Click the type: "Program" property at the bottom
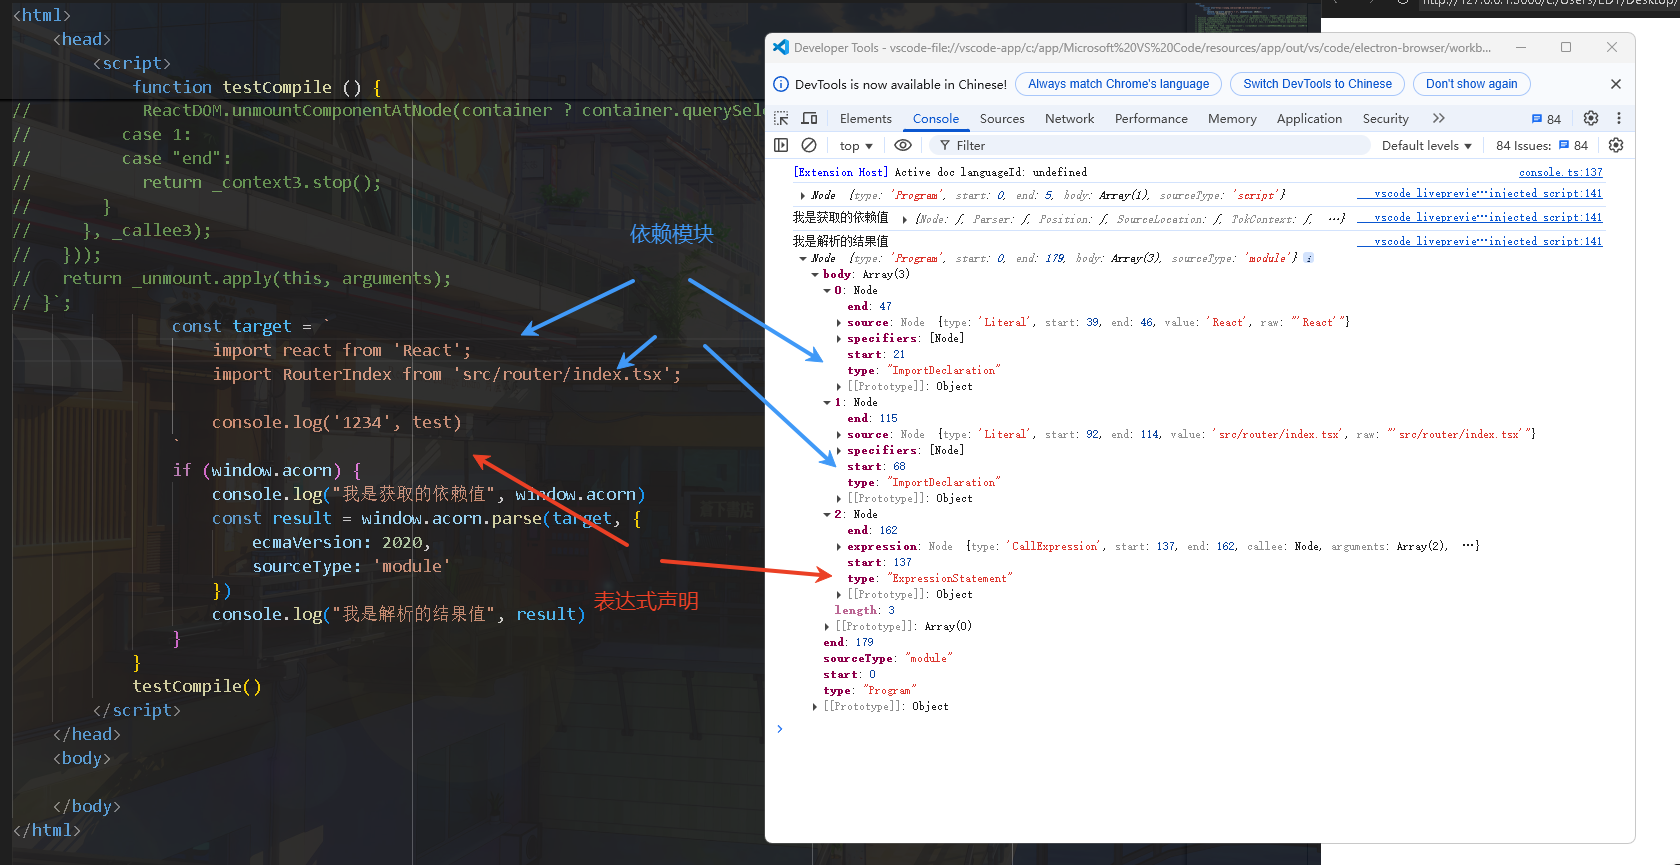1680x865 pixels. point(870,690)
